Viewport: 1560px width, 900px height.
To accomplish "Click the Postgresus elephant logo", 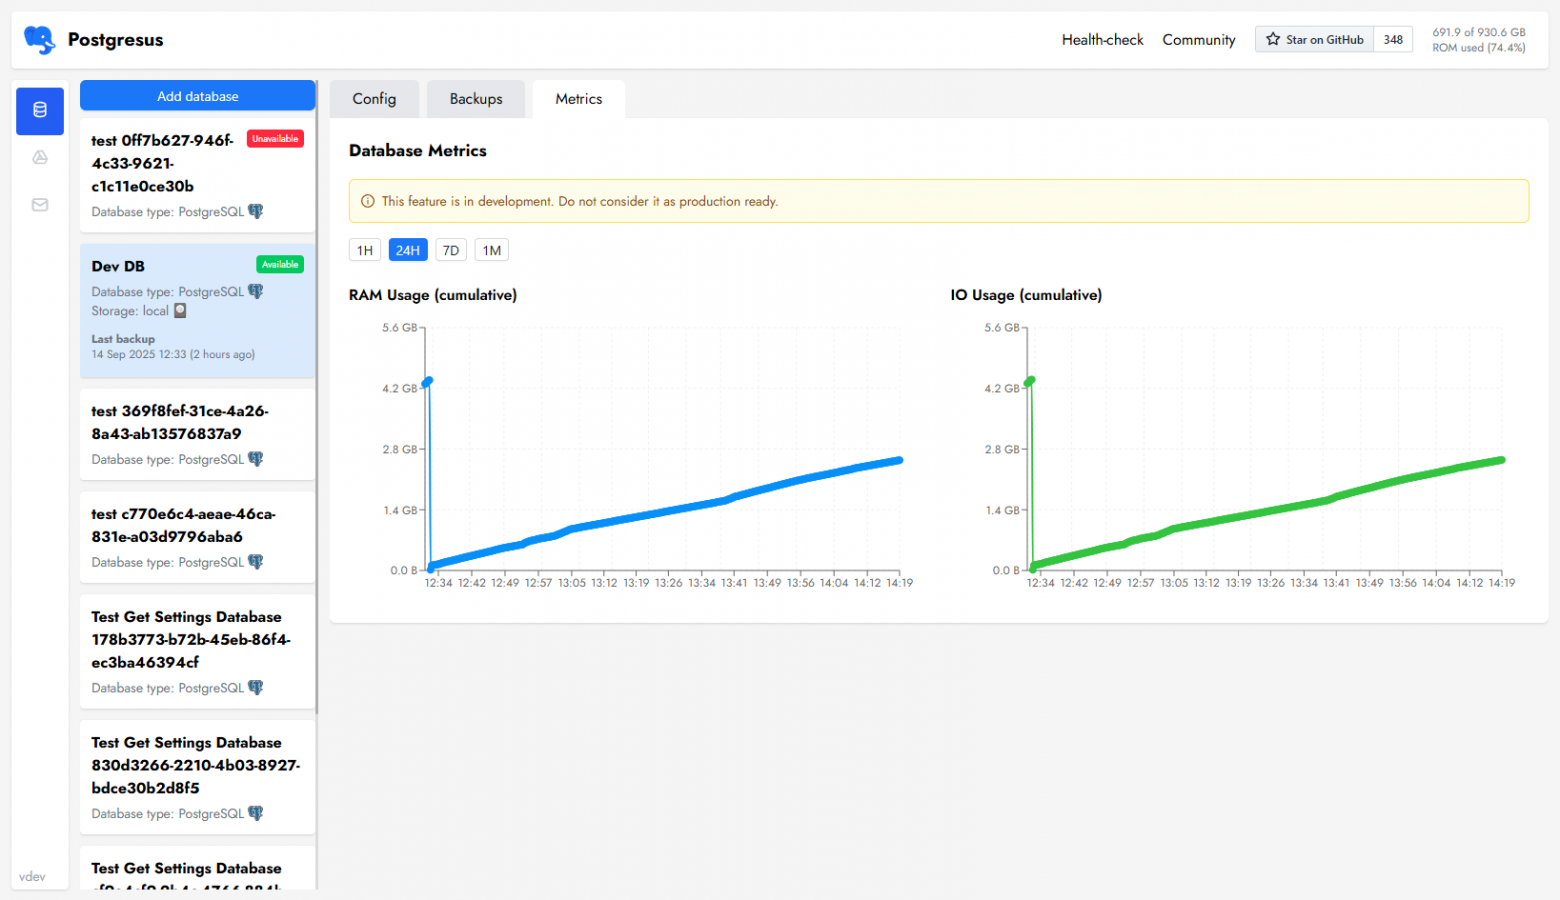I will tap(40, 40).
